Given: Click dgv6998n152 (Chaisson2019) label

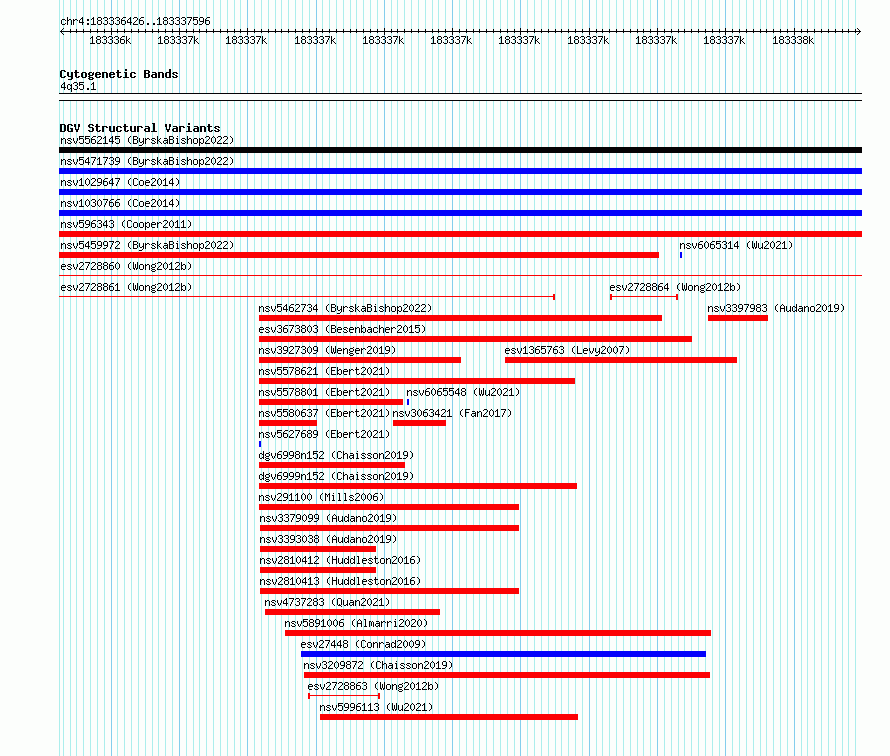Looking at the screenshot, I should (x=336, y=455).
